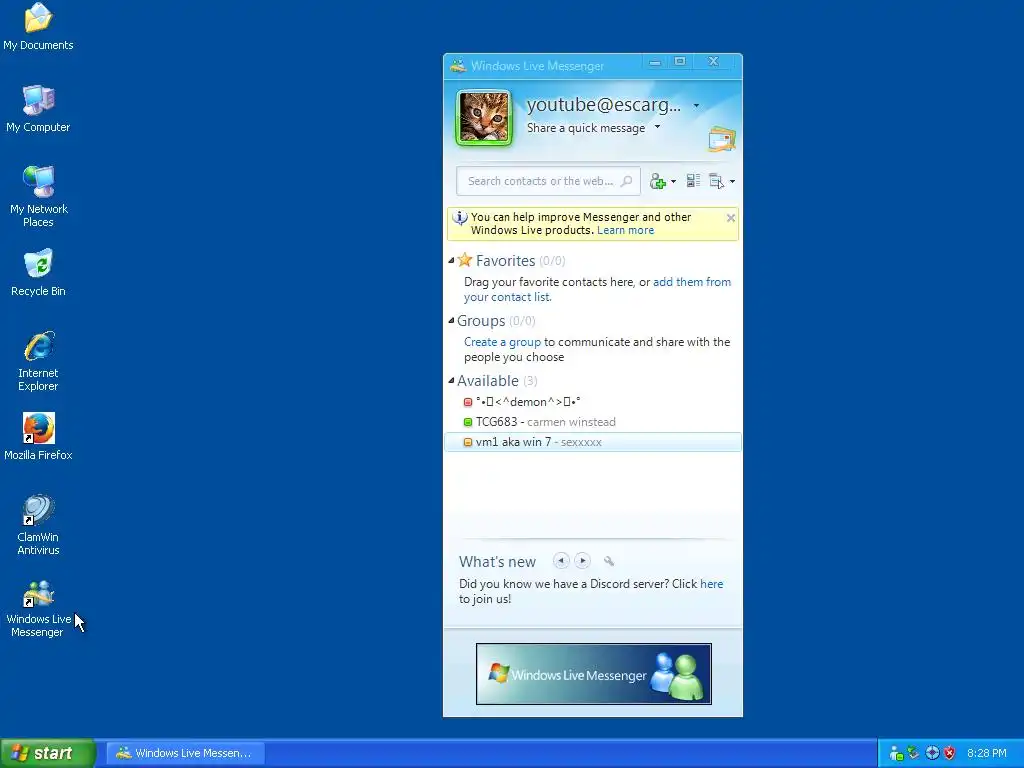1024x768 pixels.
Task: Select My Network Places desktop icon
Action: point(39,196)
